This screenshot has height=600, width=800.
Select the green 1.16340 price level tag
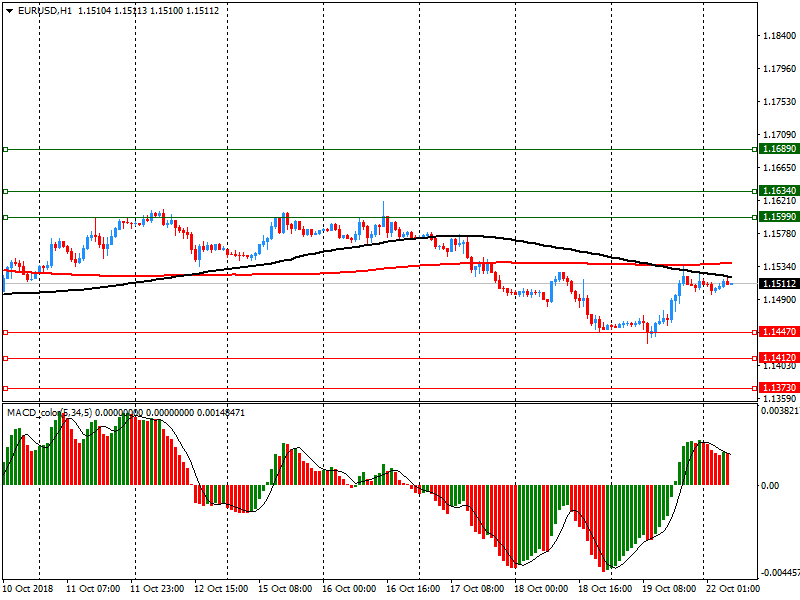(778, 190)
